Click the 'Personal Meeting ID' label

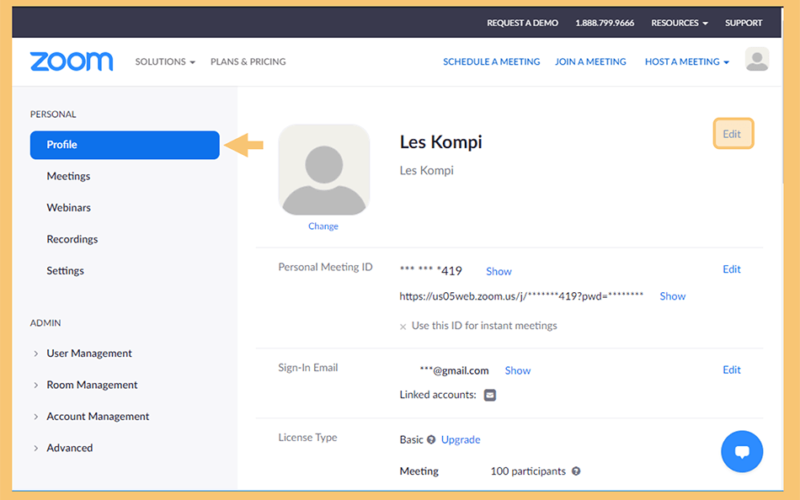[325, 267]
